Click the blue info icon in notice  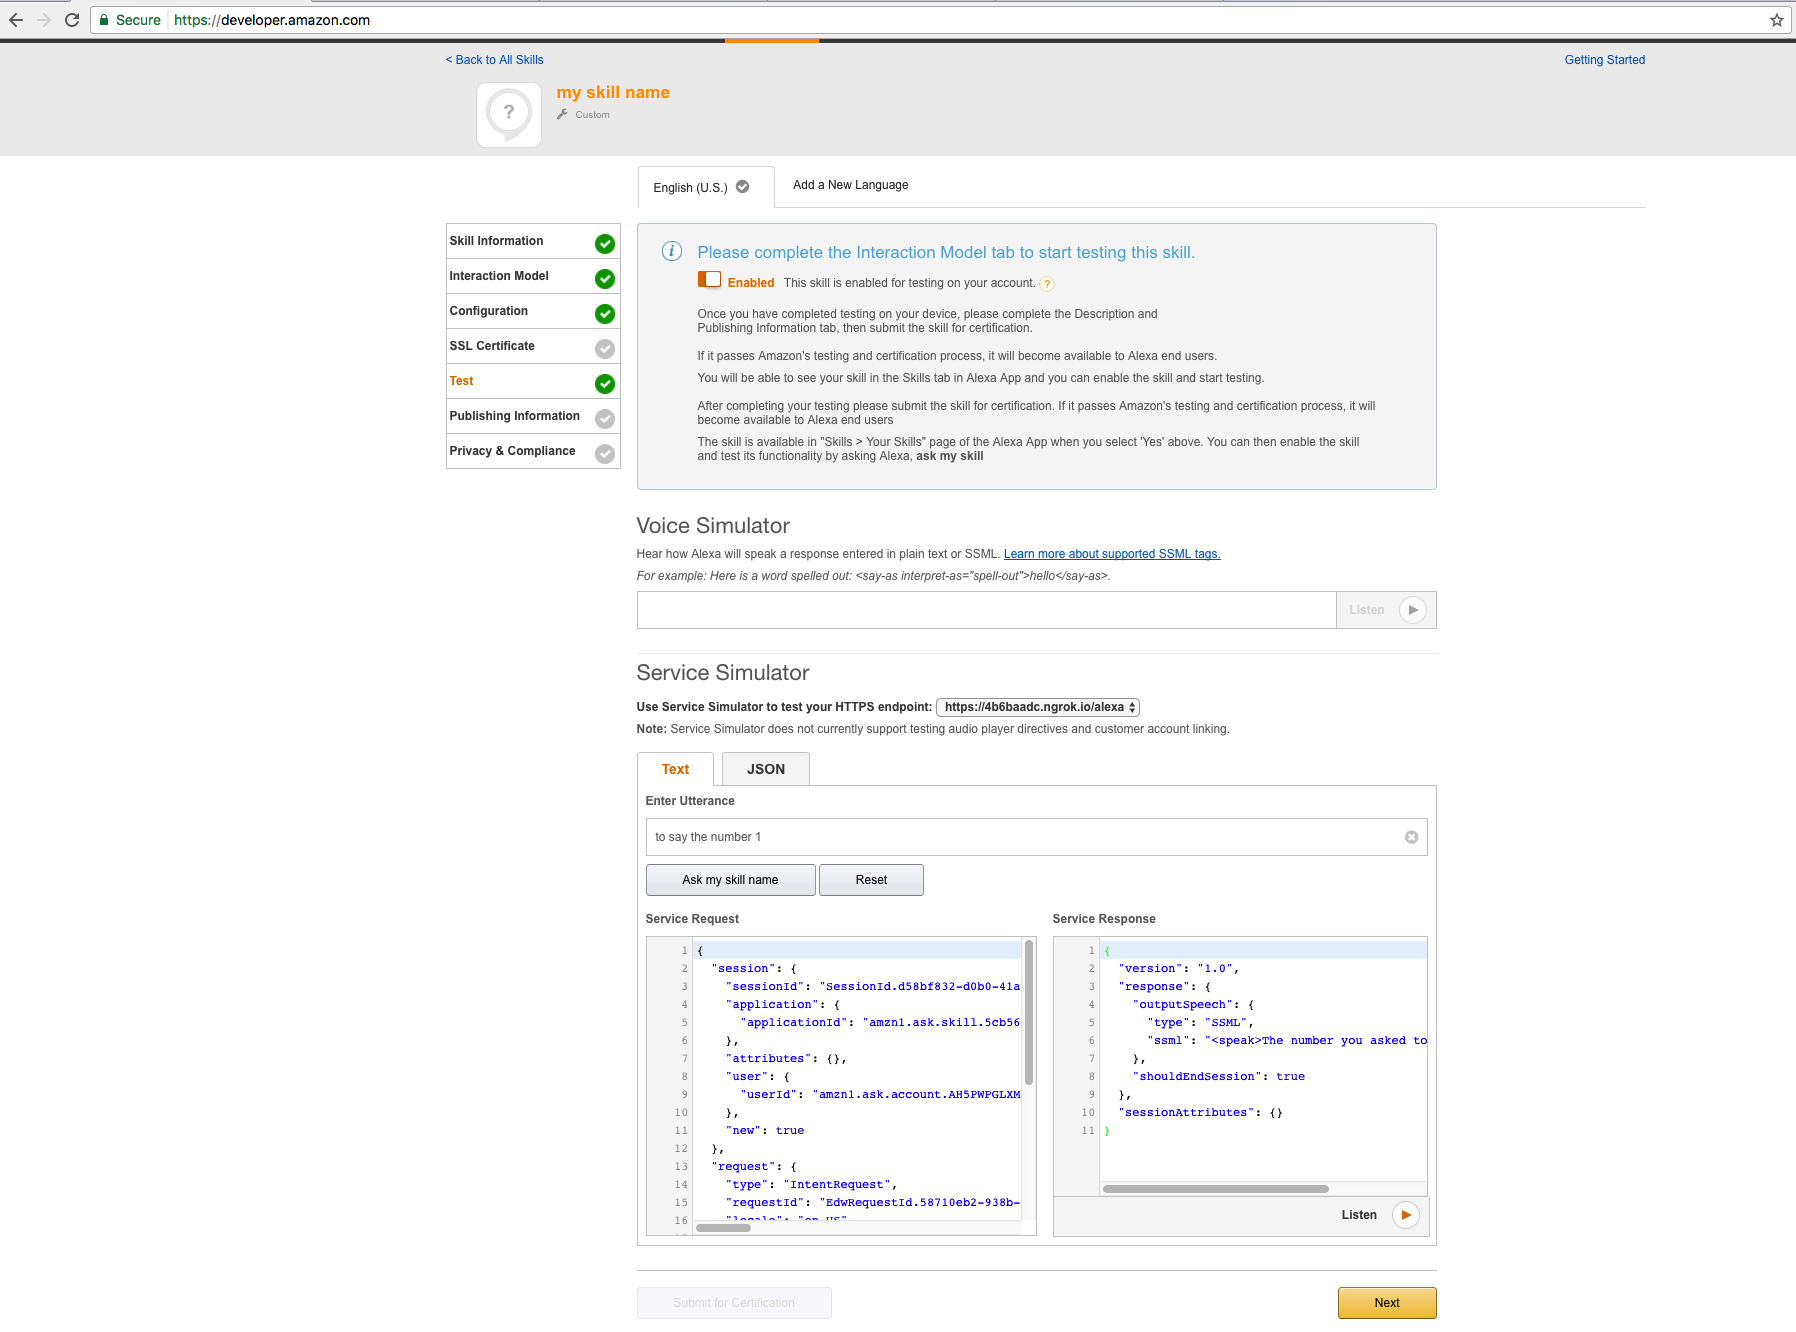(672, 251)
